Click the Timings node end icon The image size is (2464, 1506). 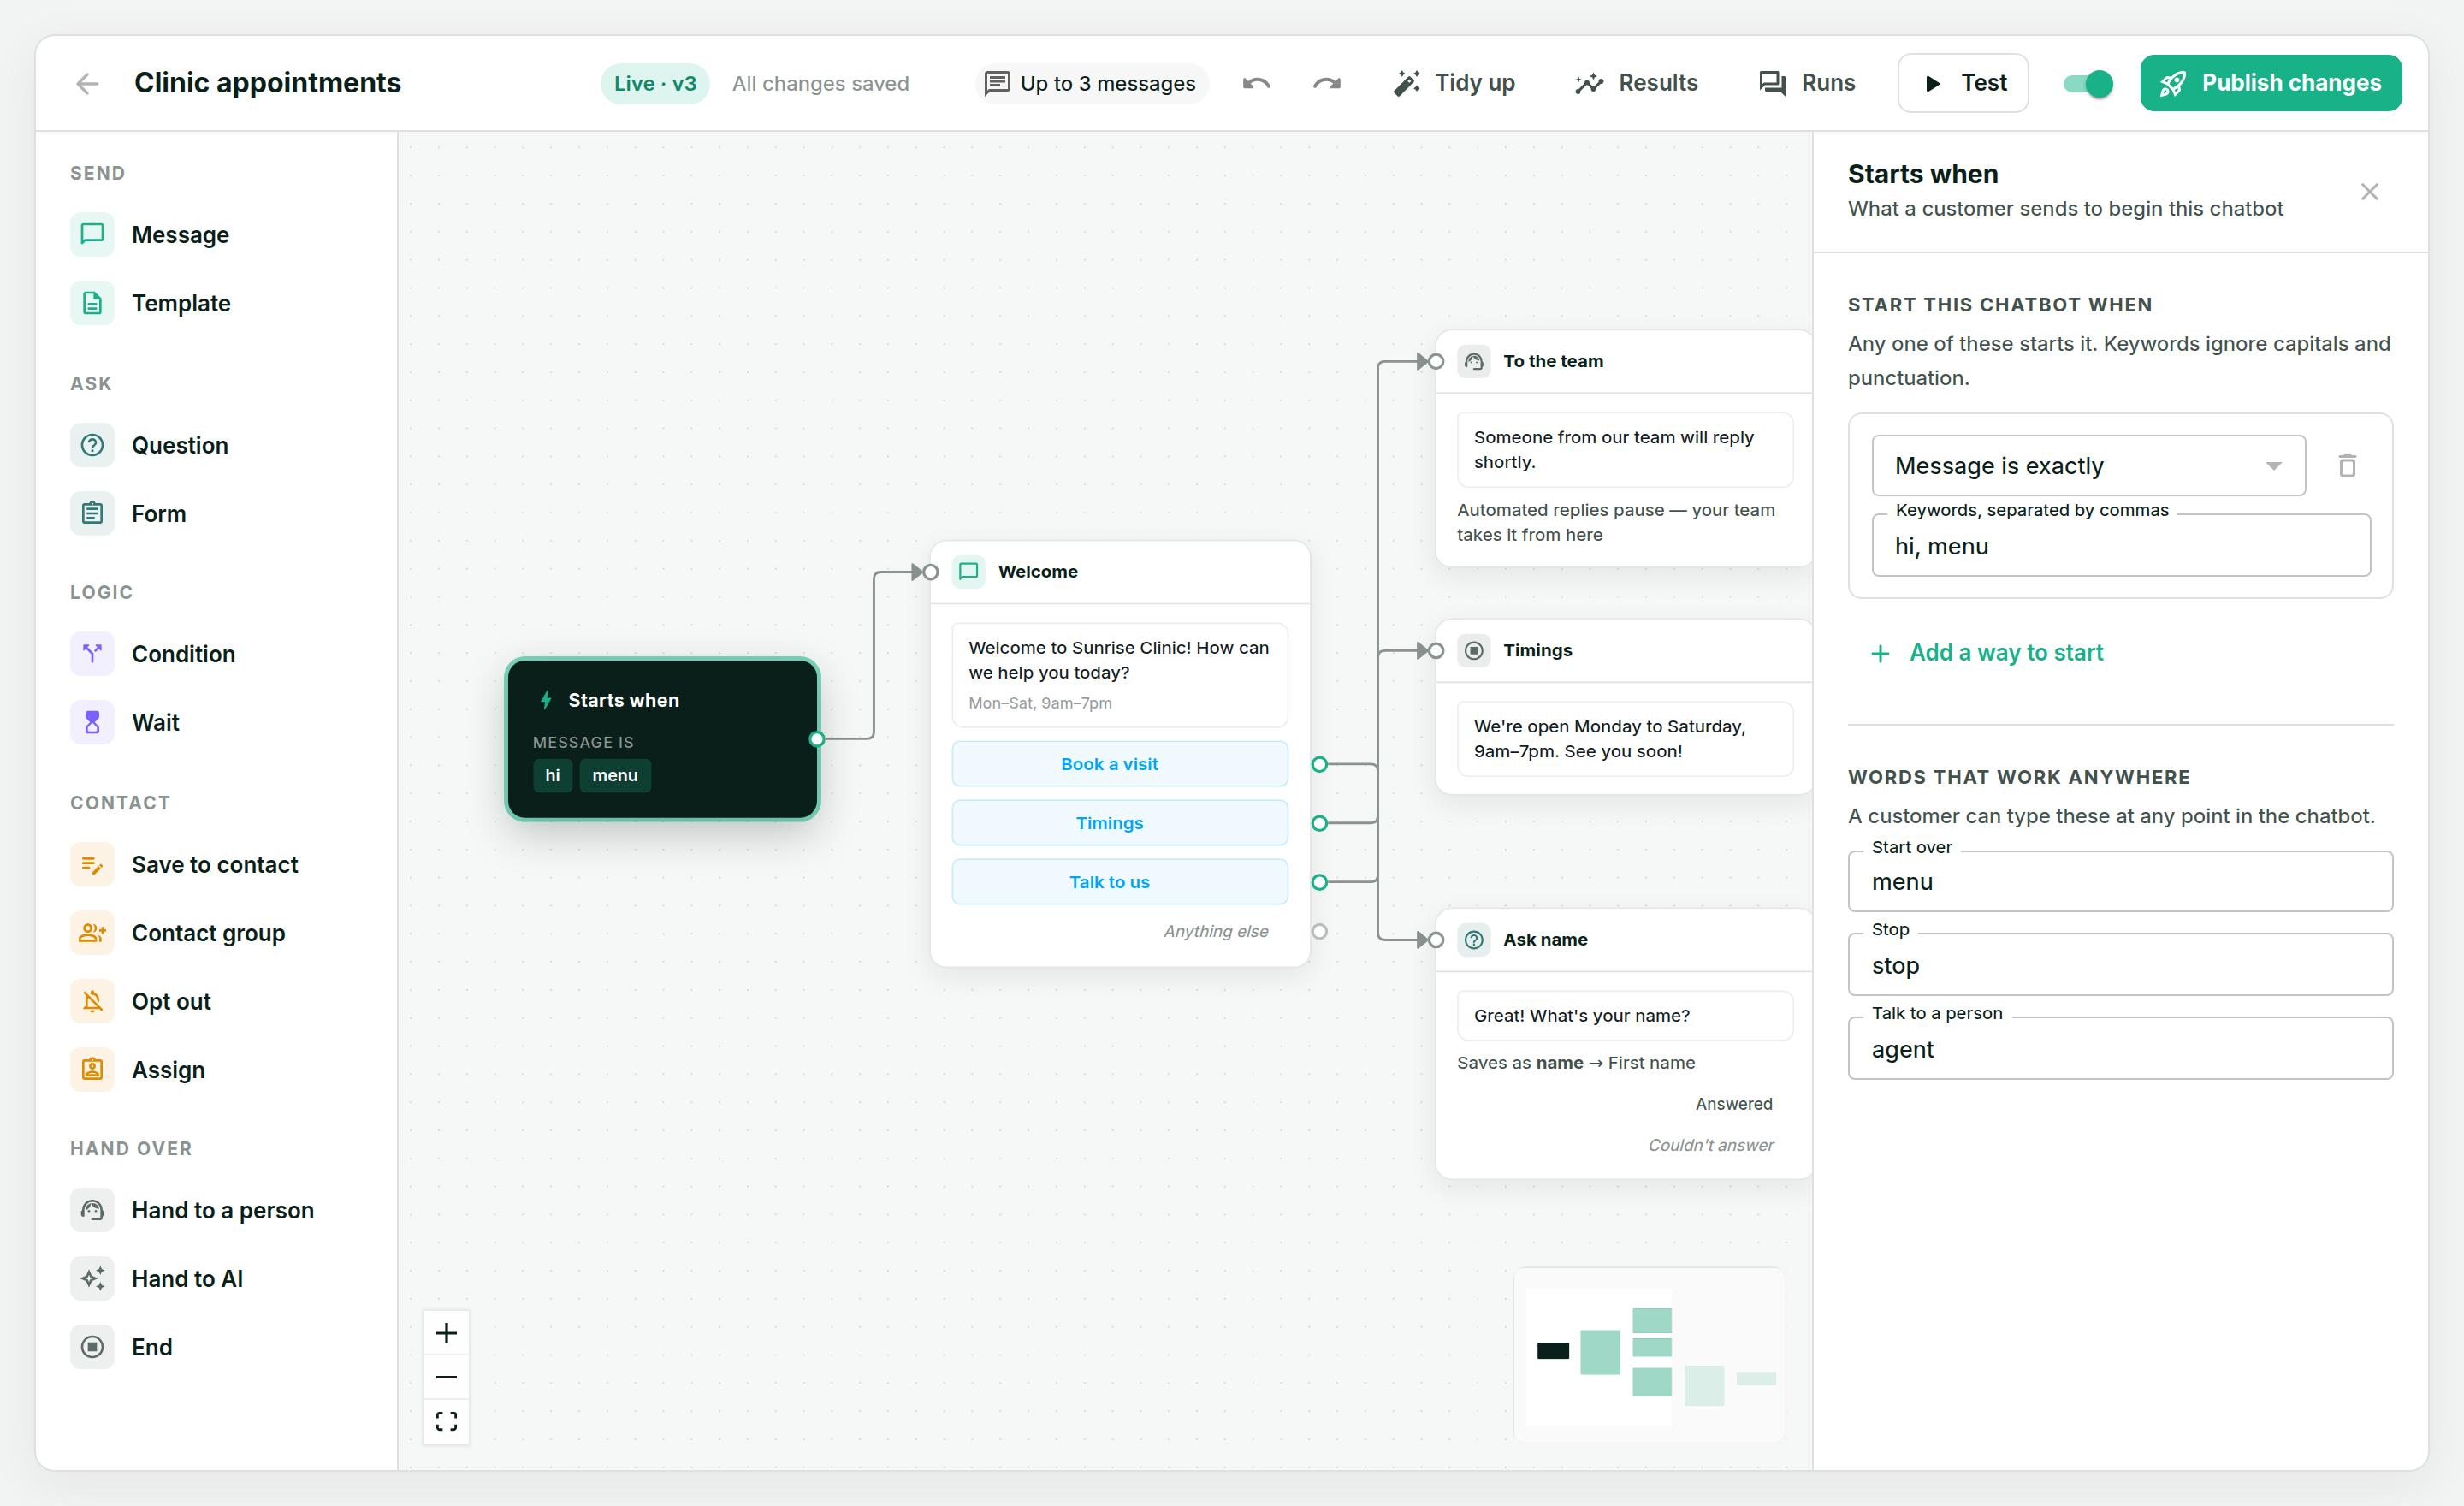[1473, 650]
